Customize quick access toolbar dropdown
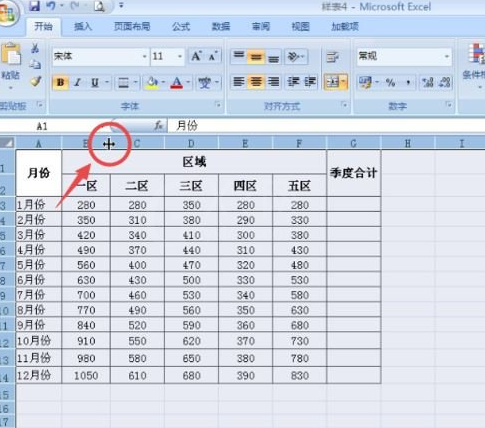485x428 pixels. click(121, 6)
